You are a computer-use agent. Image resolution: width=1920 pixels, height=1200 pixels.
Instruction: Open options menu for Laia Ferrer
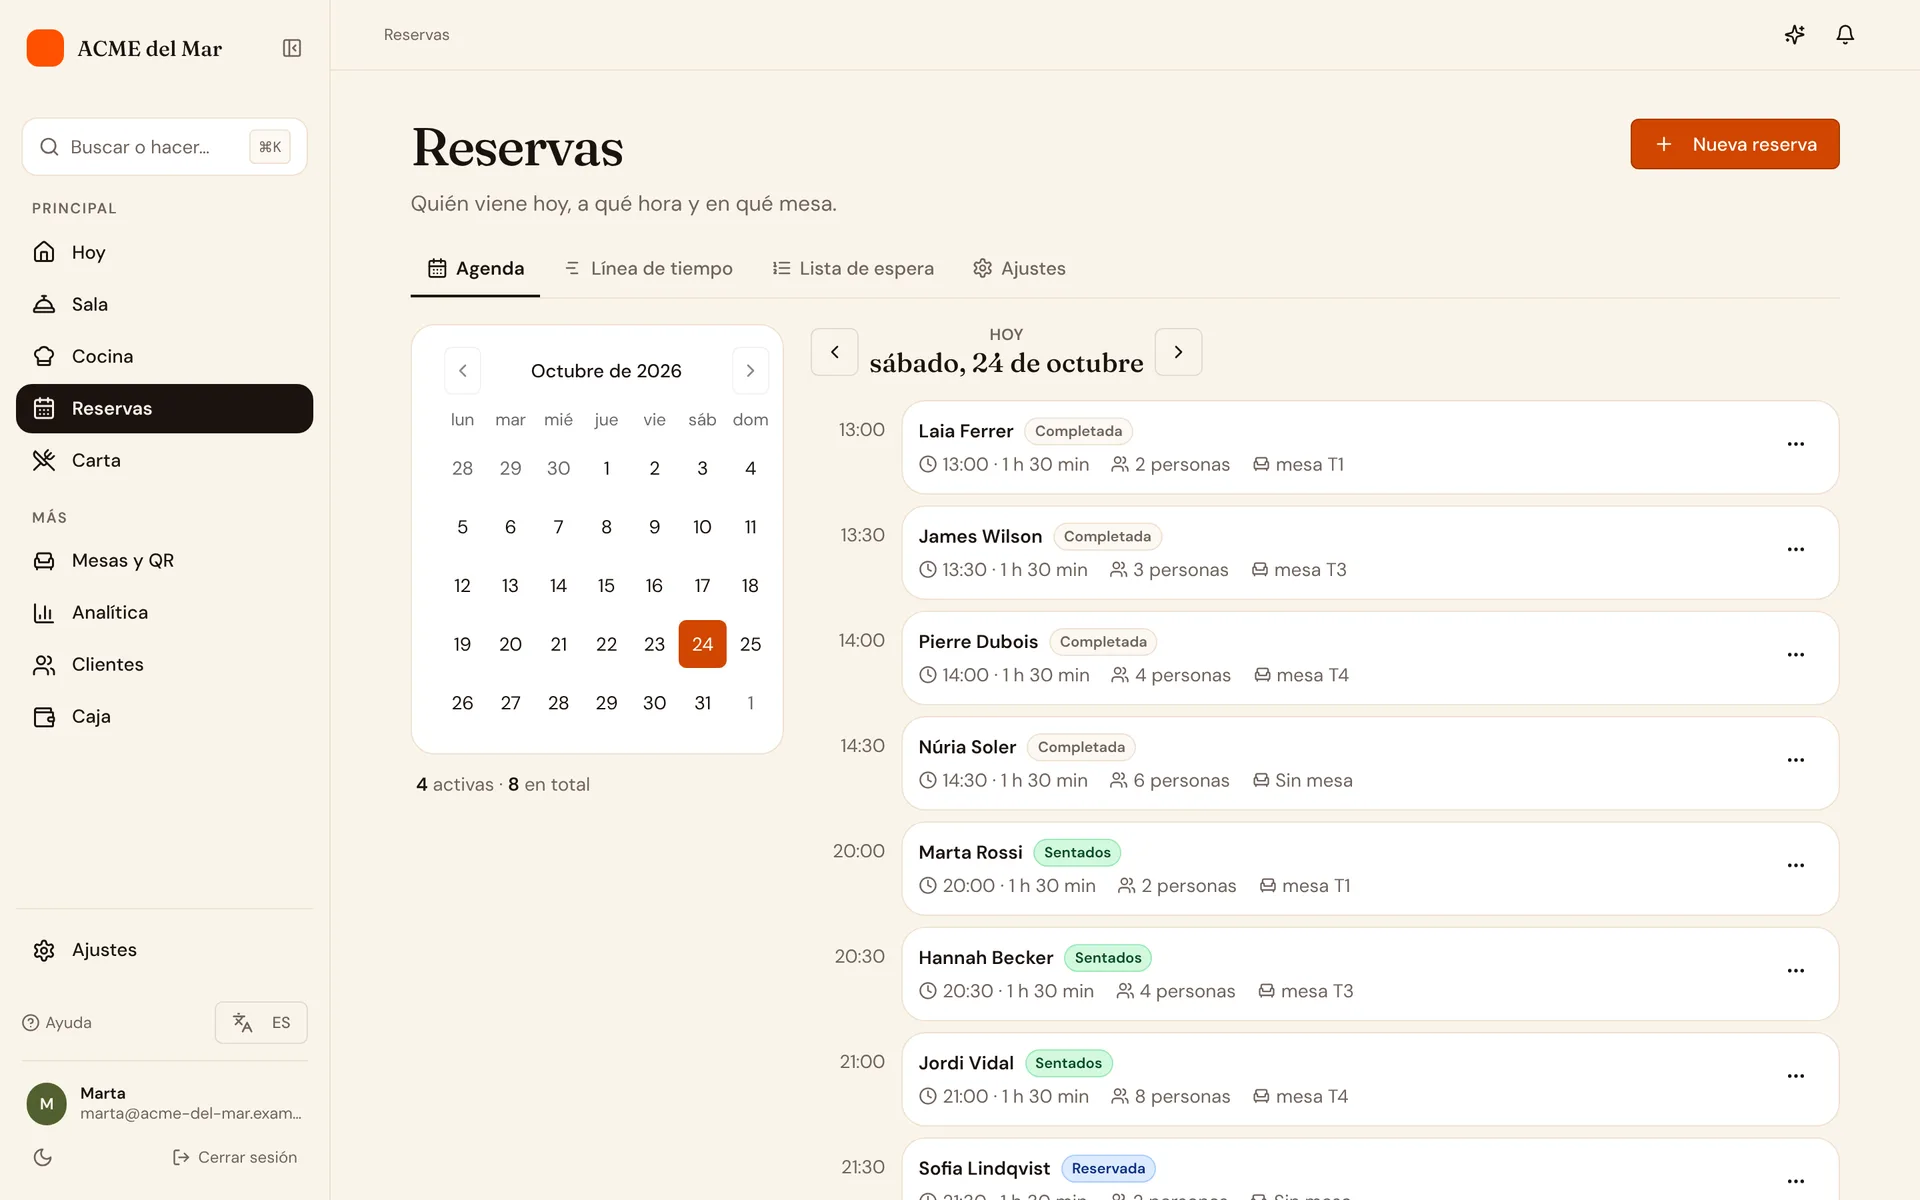[x=1796, y=444]
